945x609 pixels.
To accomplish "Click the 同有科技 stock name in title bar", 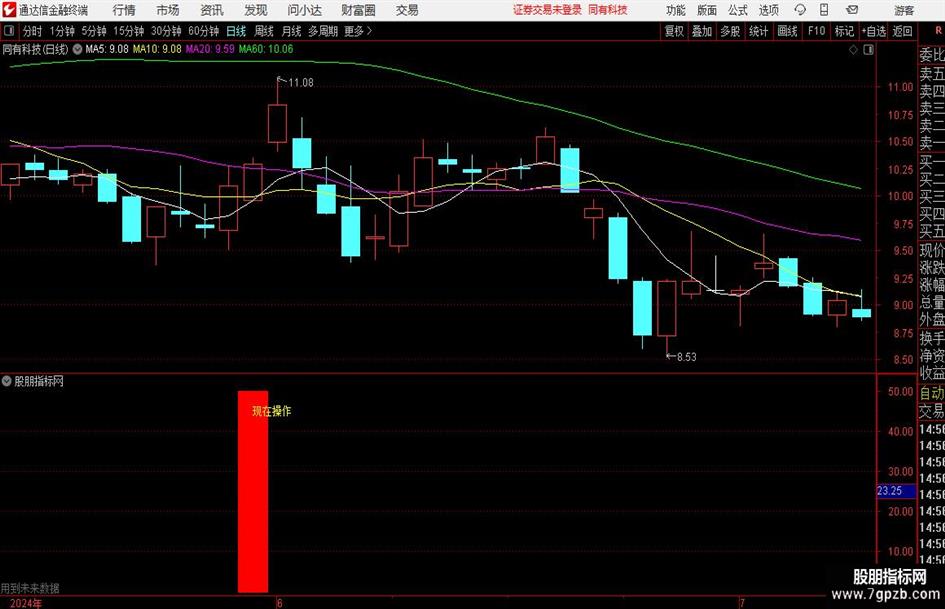I will (x=608, y=10).
